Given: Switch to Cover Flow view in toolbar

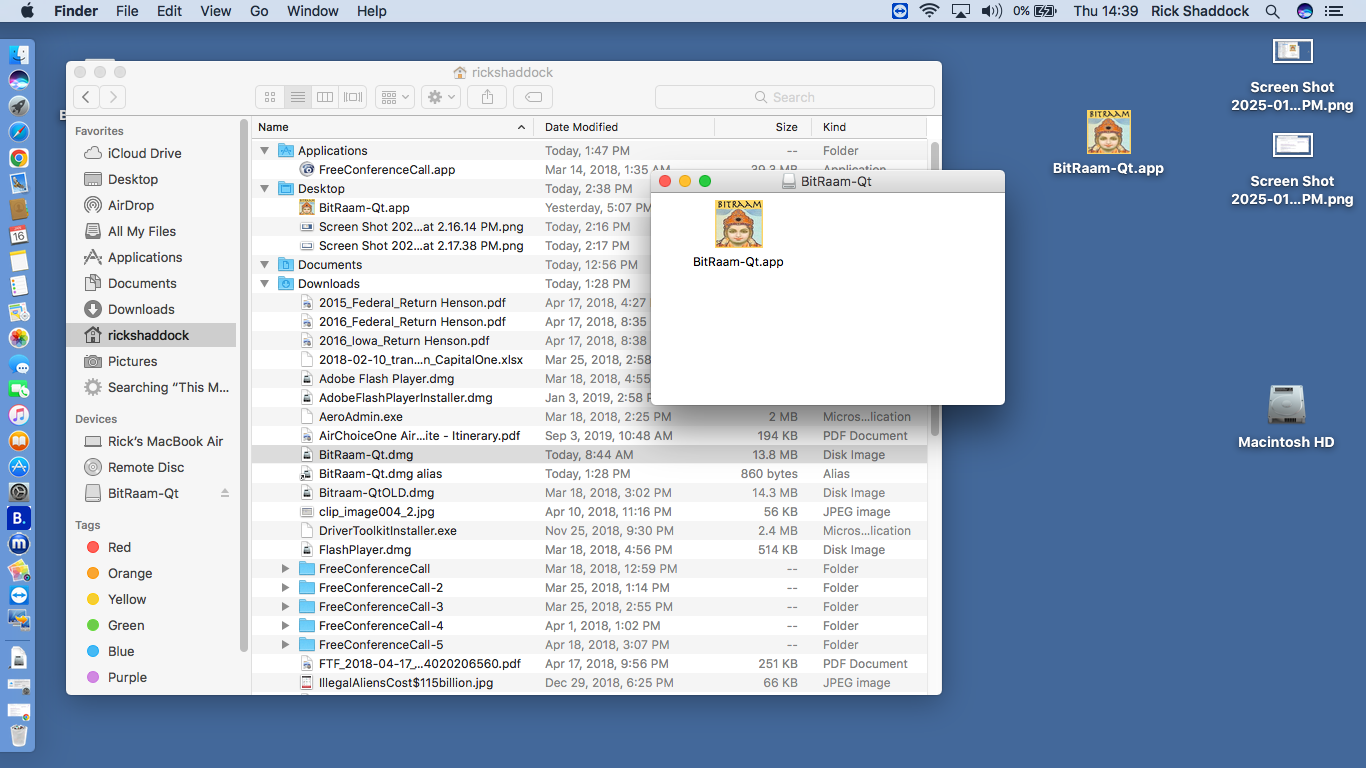Looking at the screenshot, I should click(x=353, y=97).
